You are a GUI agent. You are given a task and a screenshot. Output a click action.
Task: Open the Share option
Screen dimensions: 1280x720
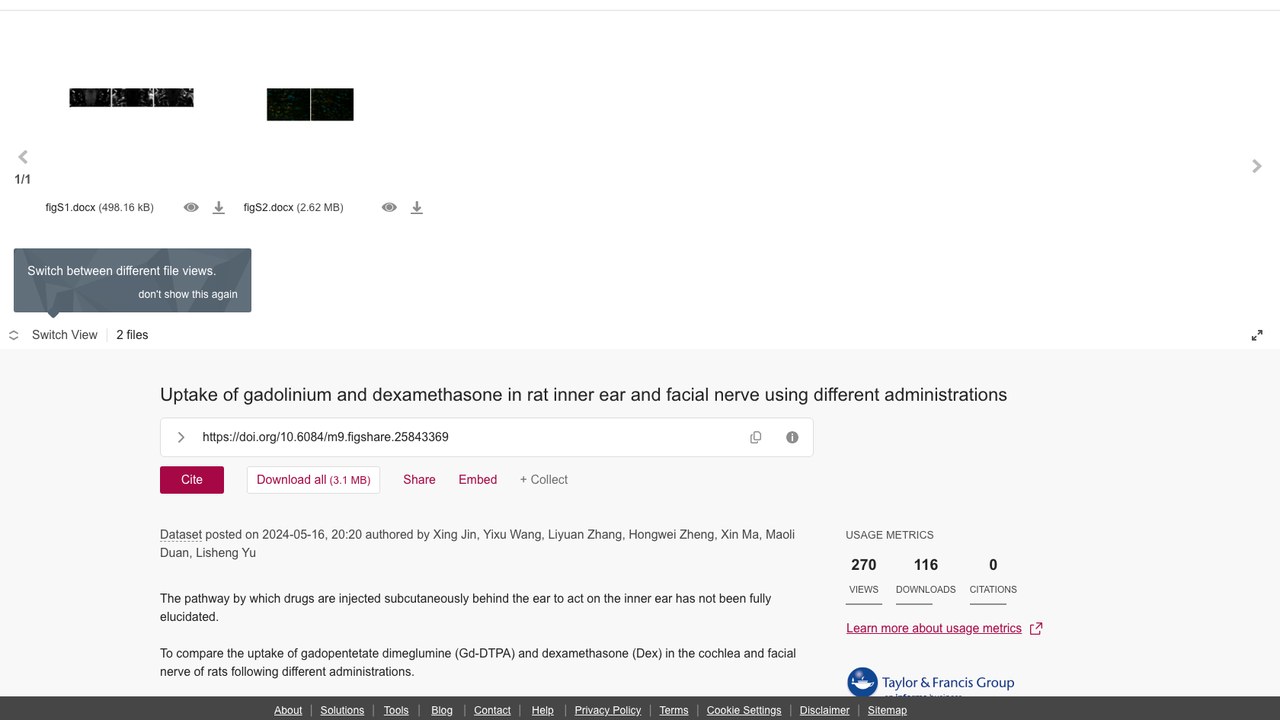coord(419,480)
